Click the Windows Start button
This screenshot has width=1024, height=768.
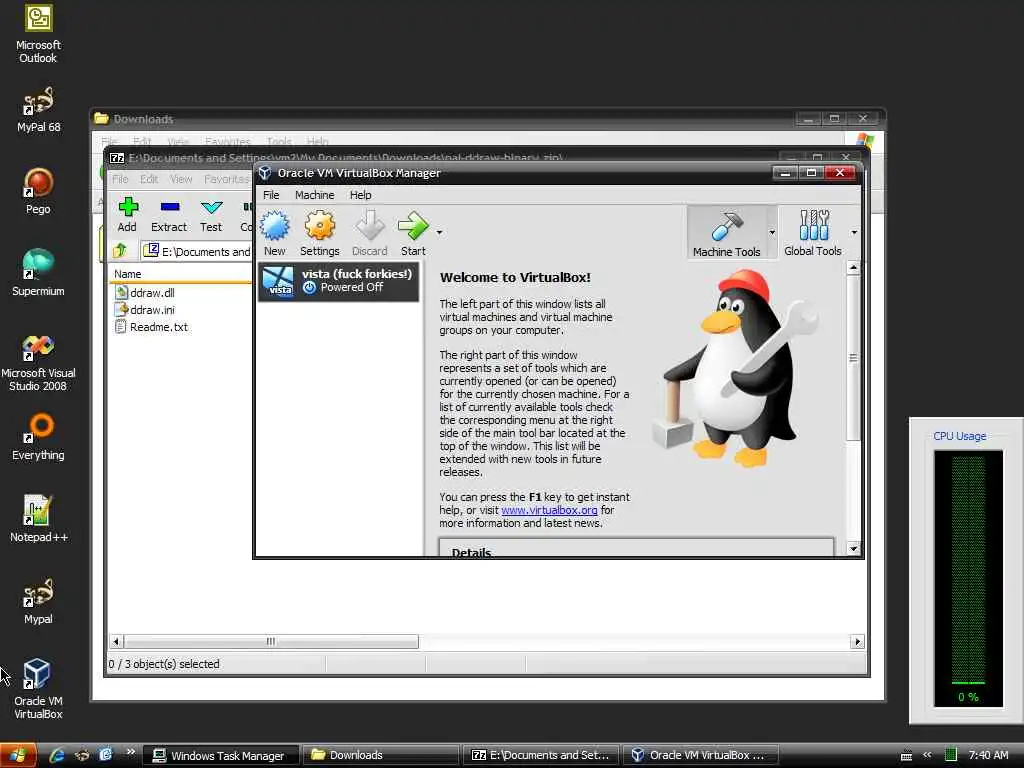18,756
